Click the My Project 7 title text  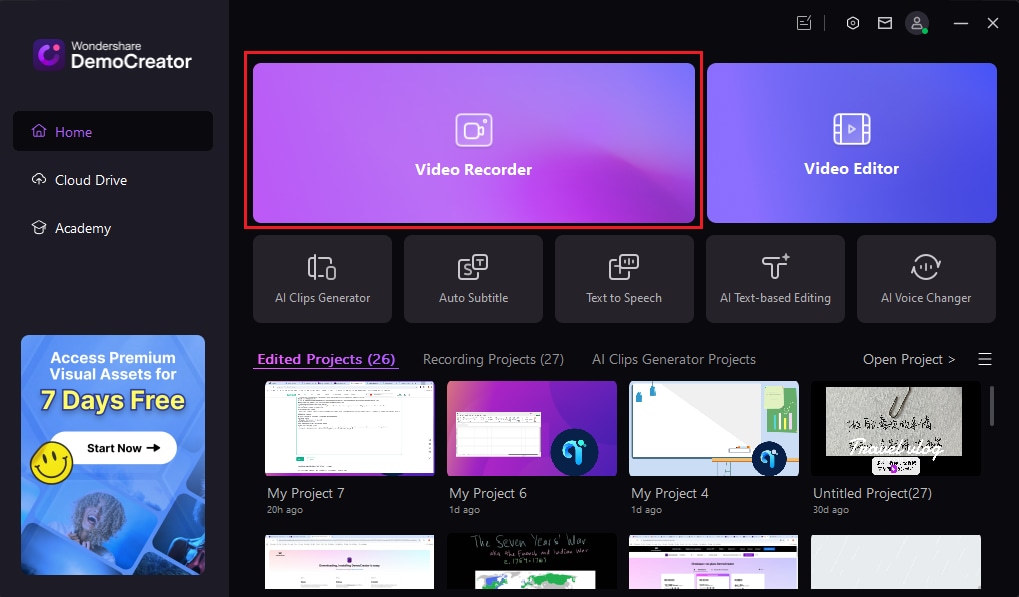click(x=305, y=493)
